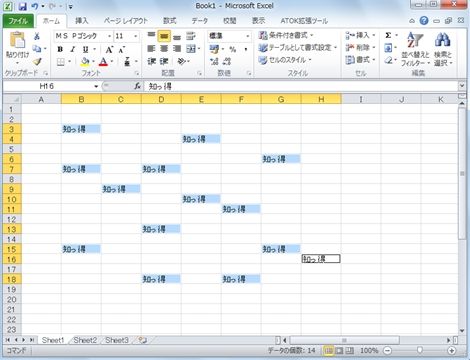Image resolution: width=470 pixels, height=360 pixels.
Task: Toggle Italic formatting
Action: 73,49
